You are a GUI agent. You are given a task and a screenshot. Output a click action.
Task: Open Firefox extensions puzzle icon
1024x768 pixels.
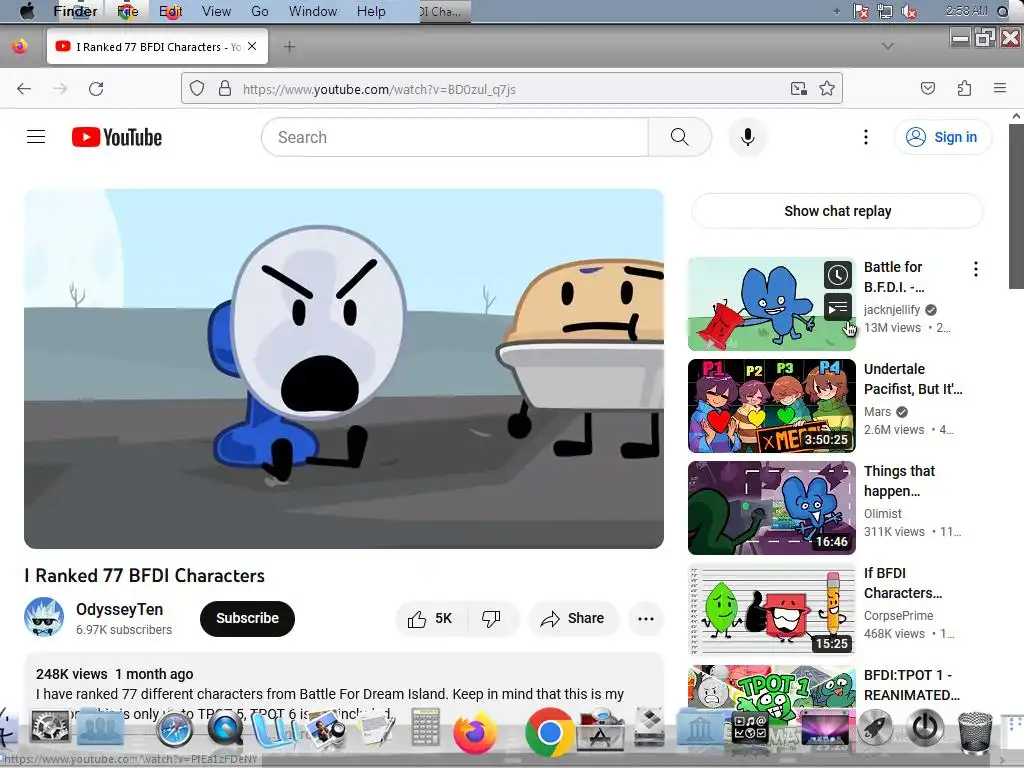pos(964,89)
